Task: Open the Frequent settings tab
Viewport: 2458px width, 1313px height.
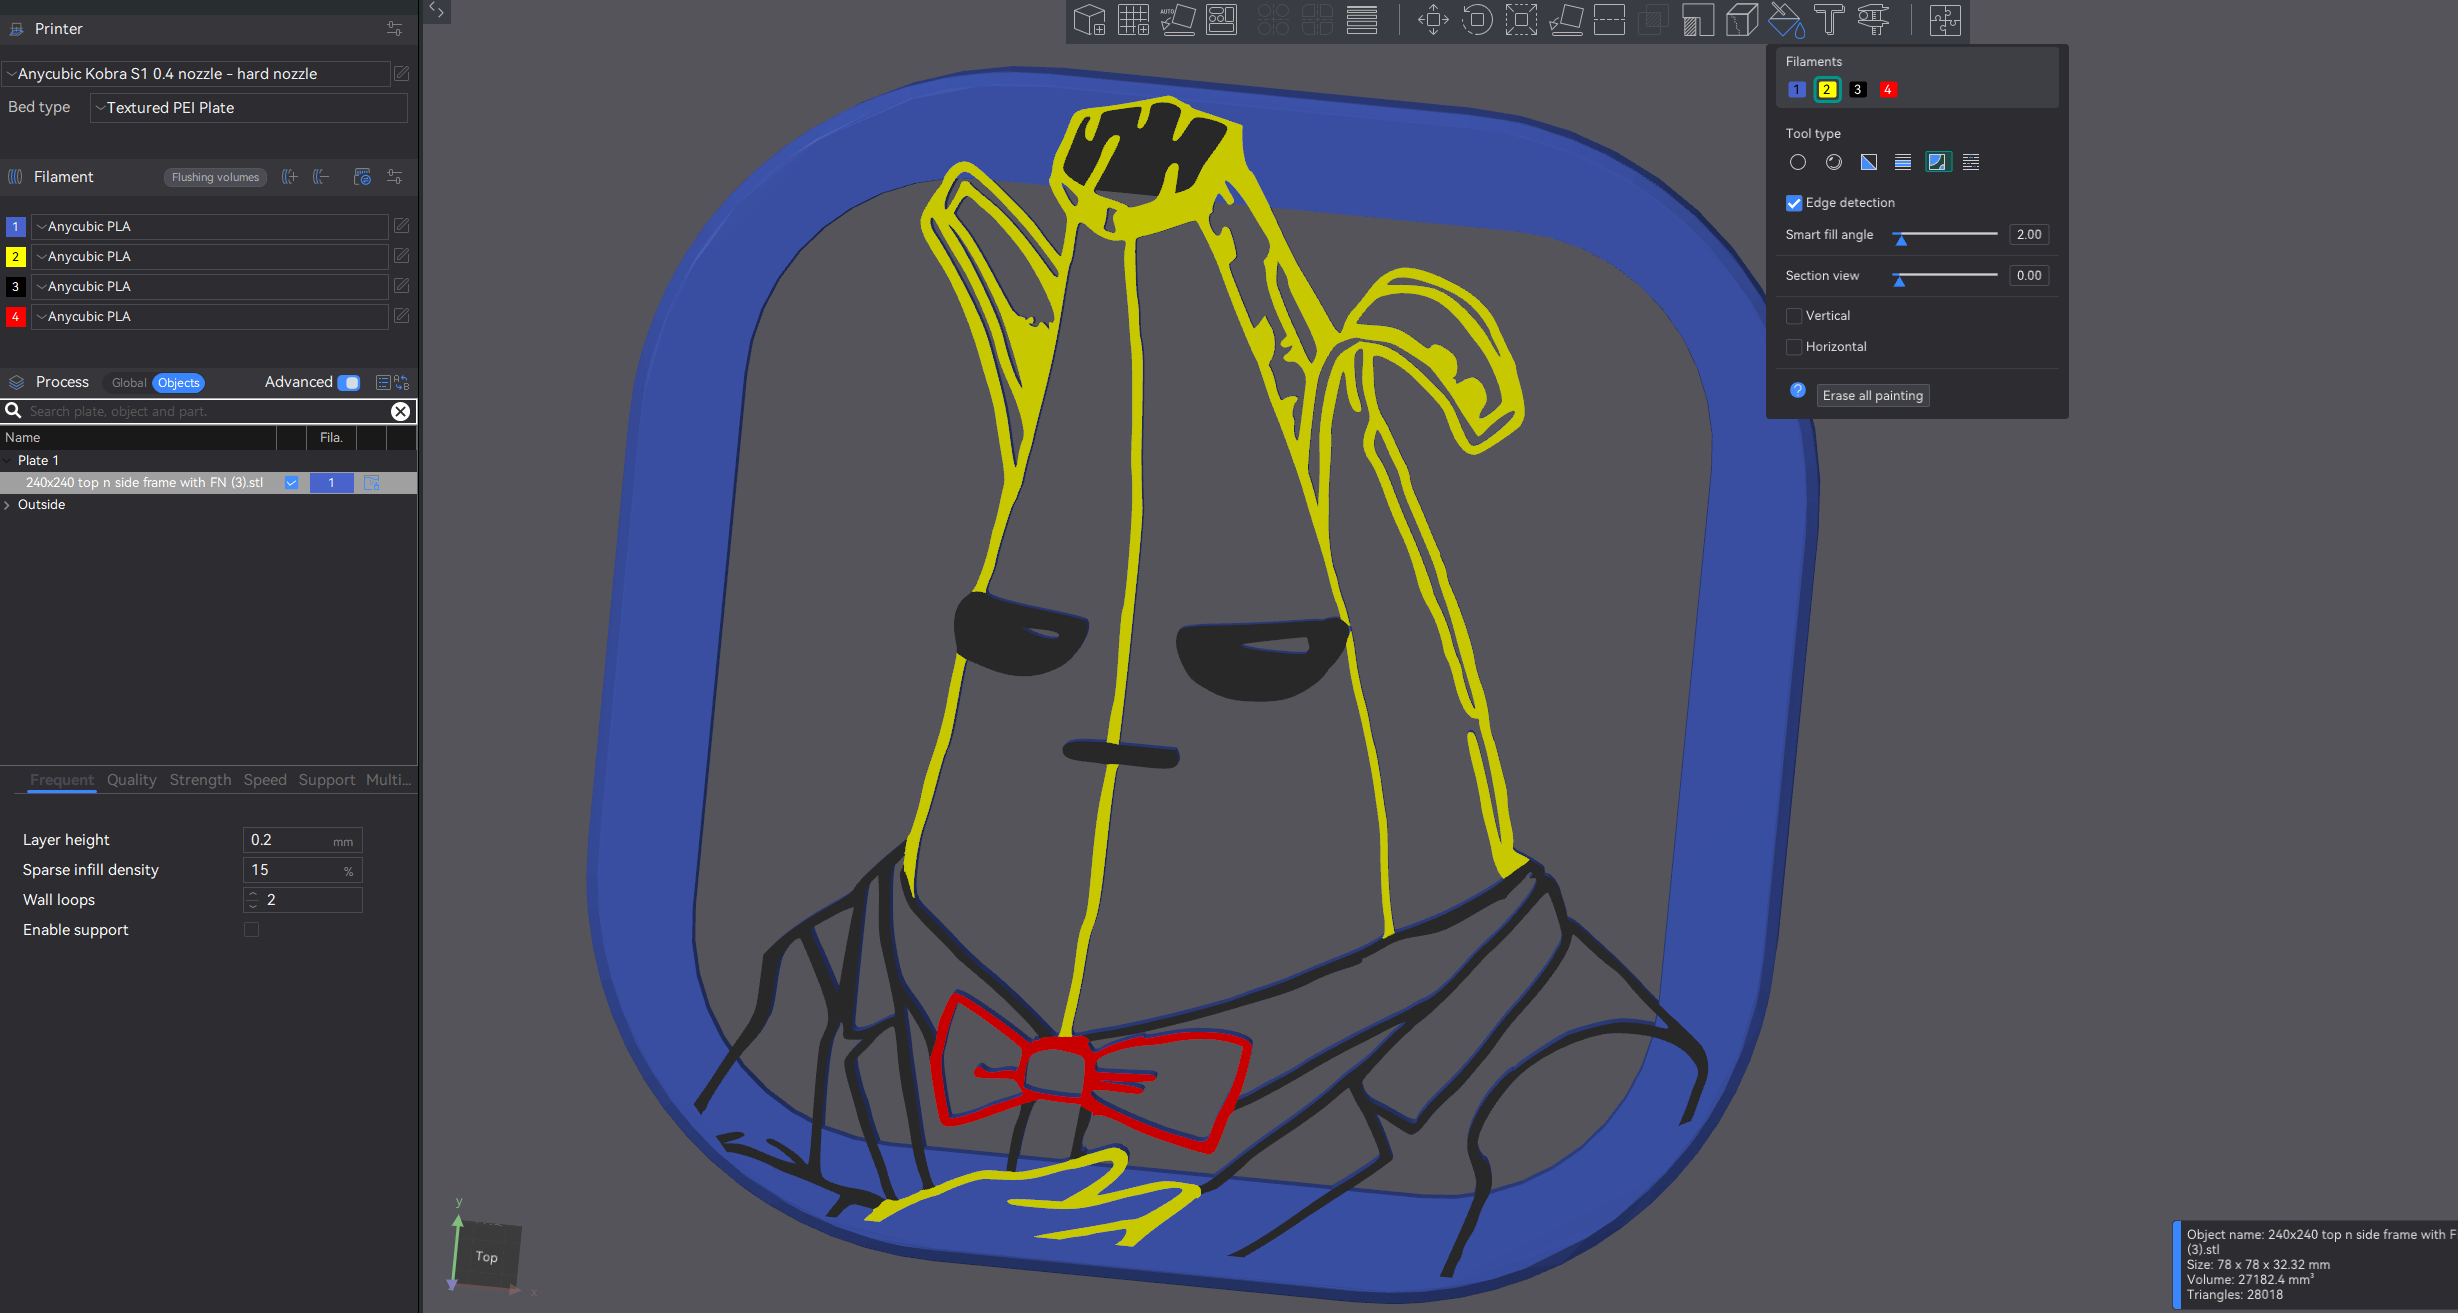Action: (62, 780)
